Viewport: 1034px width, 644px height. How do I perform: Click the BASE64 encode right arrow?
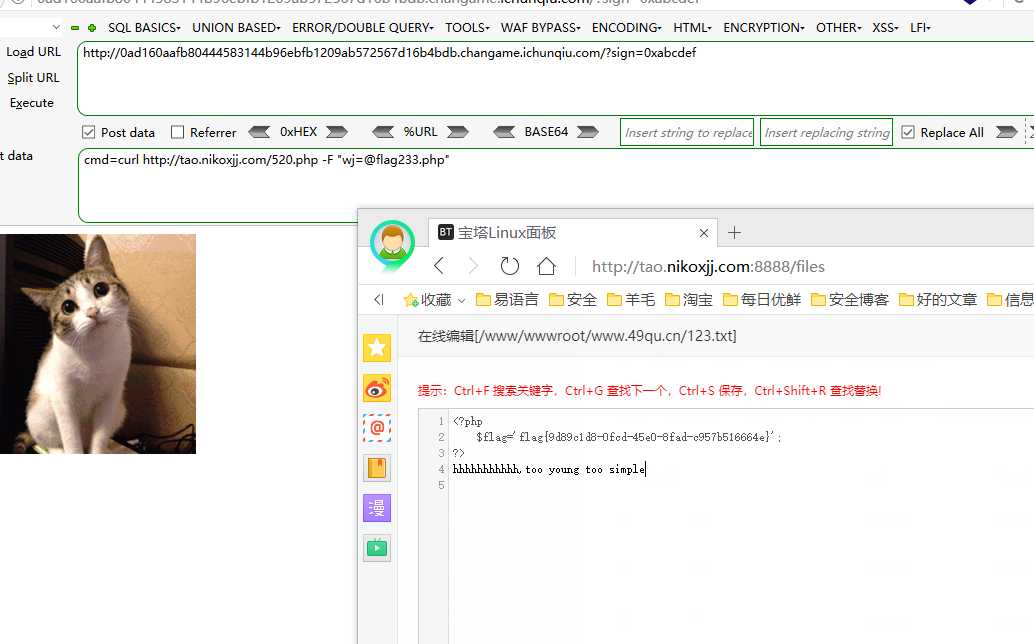coord(588,132)
